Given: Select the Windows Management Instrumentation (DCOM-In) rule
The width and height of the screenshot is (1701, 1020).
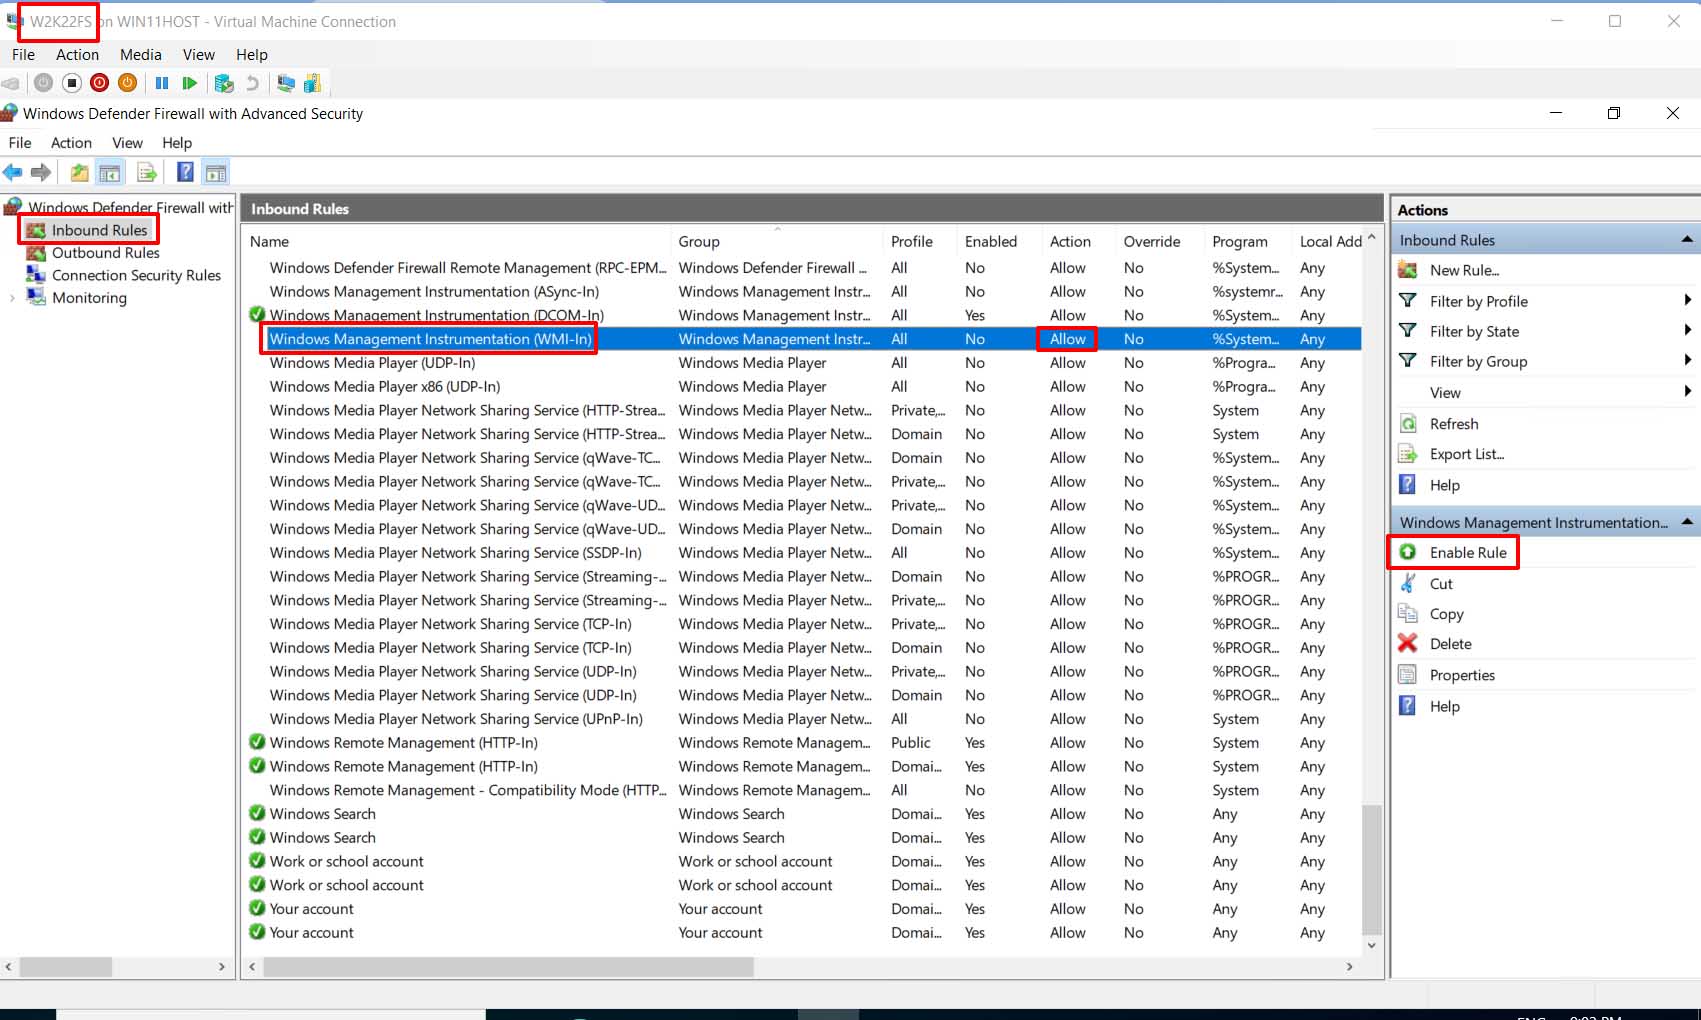Looking at the screenshot, I should [x=803, y=315].
